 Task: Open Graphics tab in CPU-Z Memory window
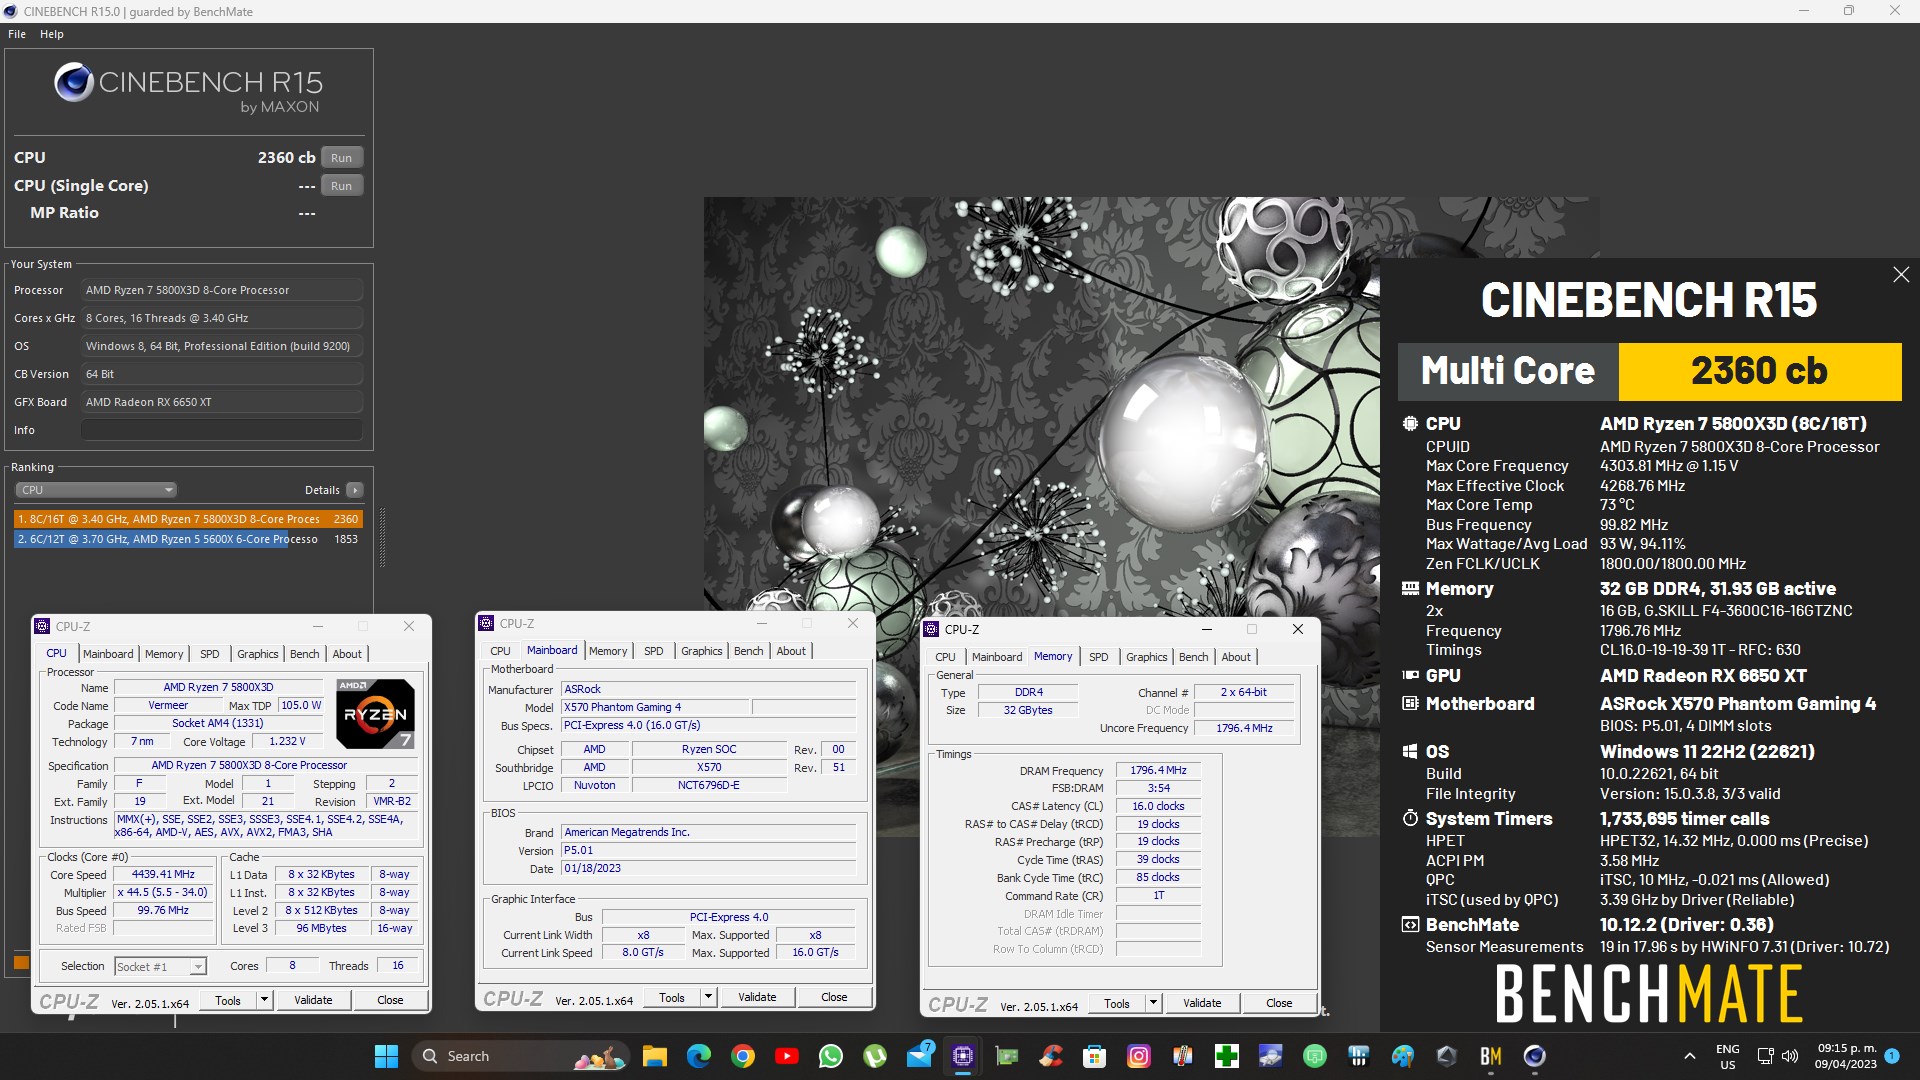click(1147, 657)
